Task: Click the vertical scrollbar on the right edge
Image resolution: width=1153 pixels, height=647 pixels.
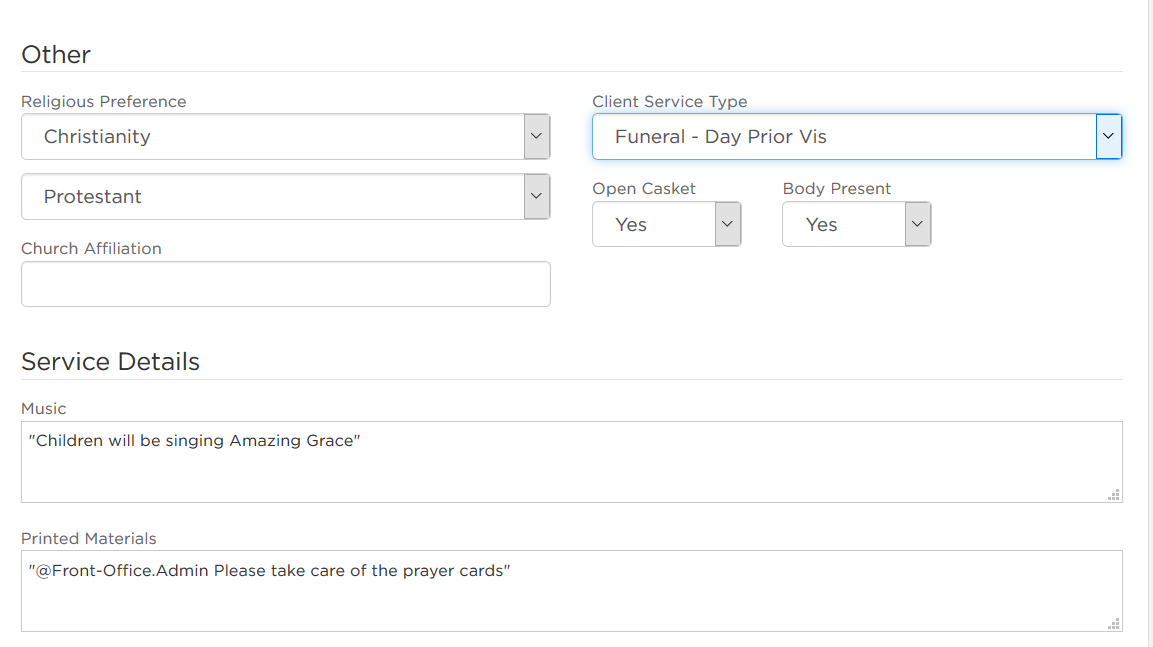Action: [x=1150, y=324]
